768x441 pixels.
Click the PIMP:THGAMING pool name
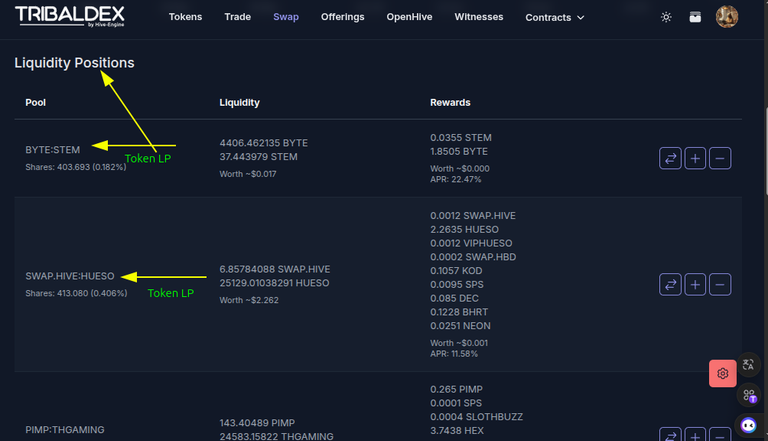coord(65,430)
